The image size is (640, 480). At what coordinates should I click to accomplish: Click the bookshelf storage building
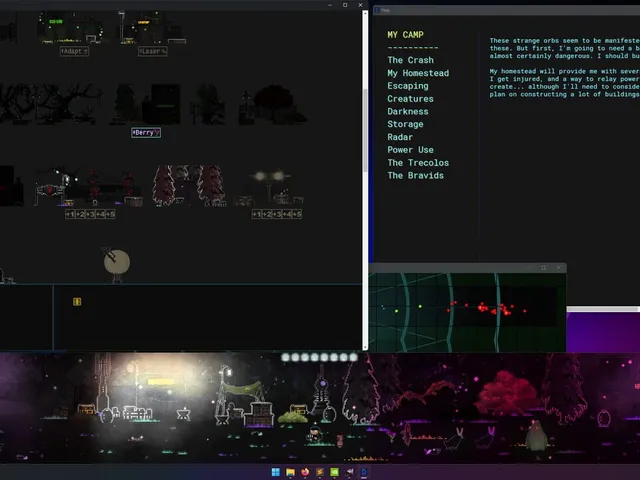[259, 414]
